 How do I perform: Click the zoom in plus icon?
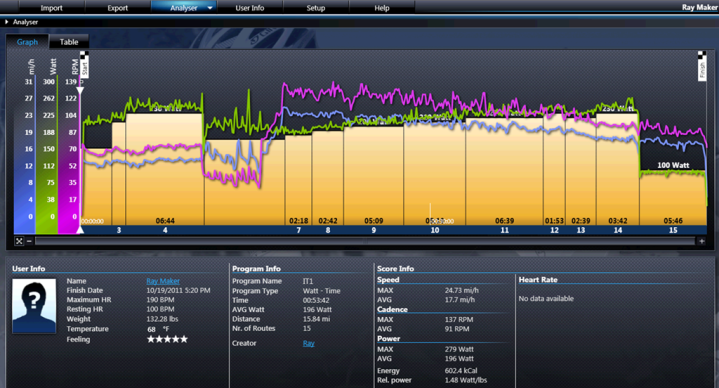702,241
